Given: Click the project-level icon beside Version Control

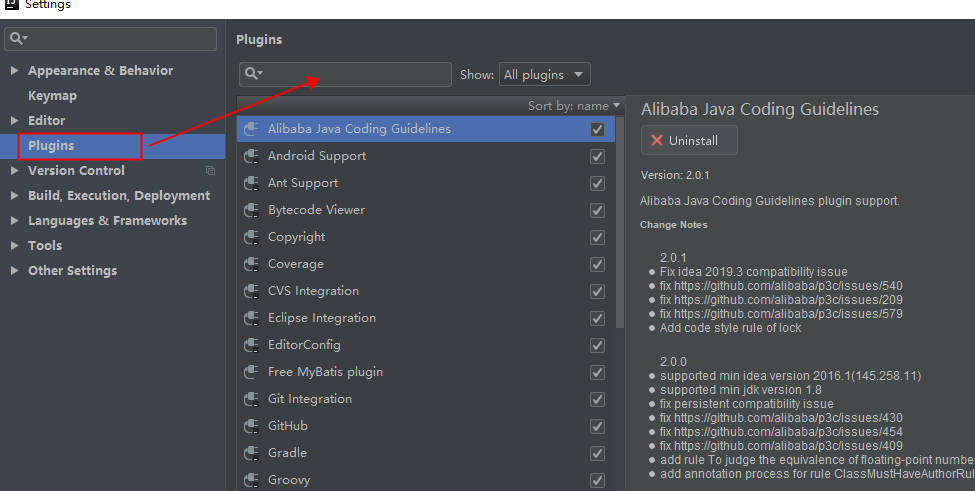Looking at the screenshot, I should click(210, 170).
